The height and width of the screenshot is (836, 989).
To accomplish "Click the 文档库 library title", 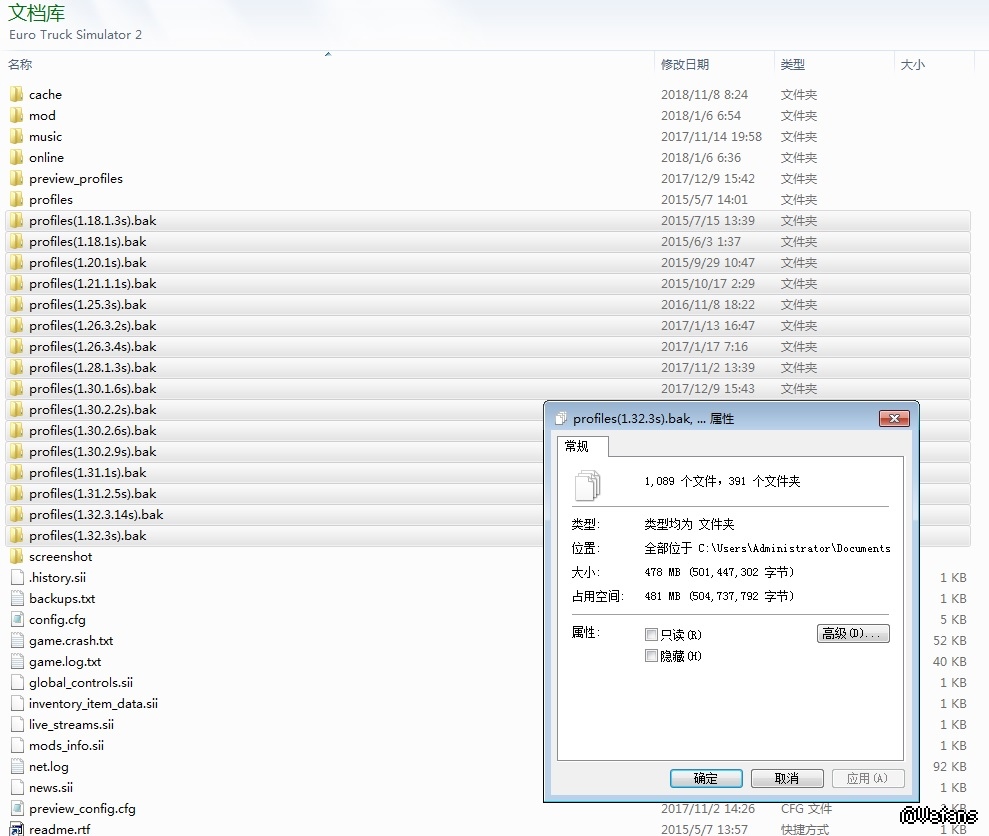I will [37, 12].
